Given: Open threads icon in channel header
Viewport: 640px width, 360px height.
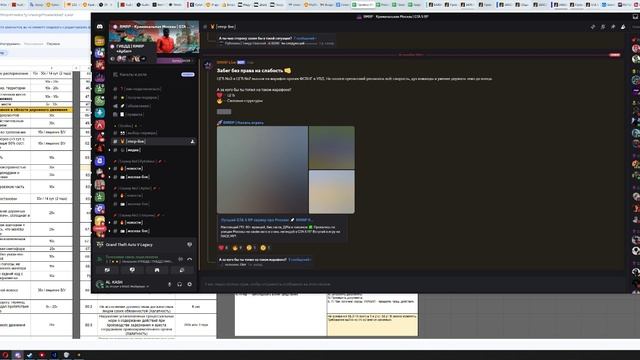Looking at the screenshot, I should (x=593, y=27).
